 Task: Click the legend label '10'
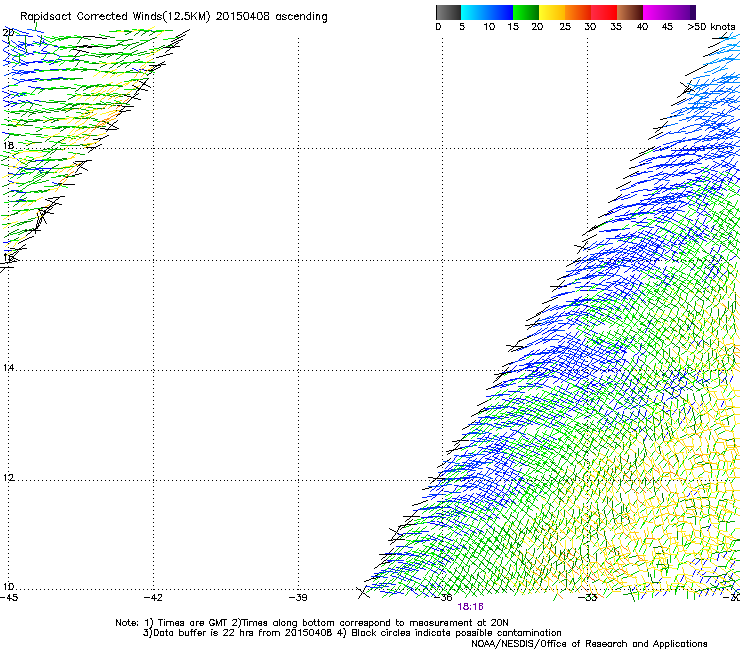coord(489,27)
